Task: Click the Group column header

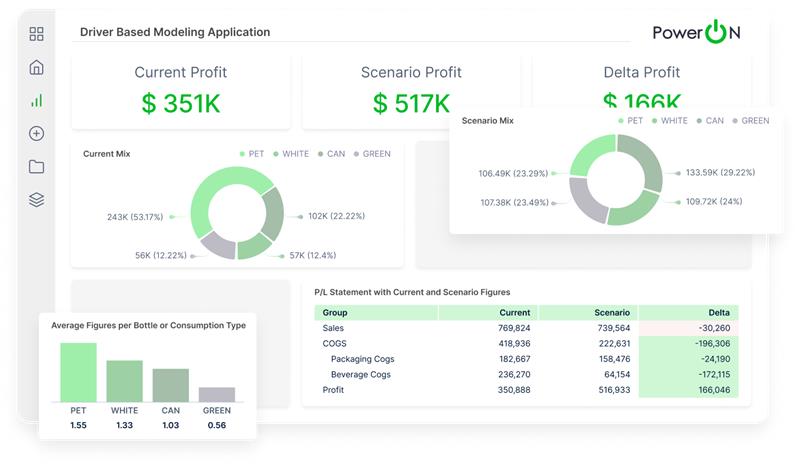Action: 335,312
